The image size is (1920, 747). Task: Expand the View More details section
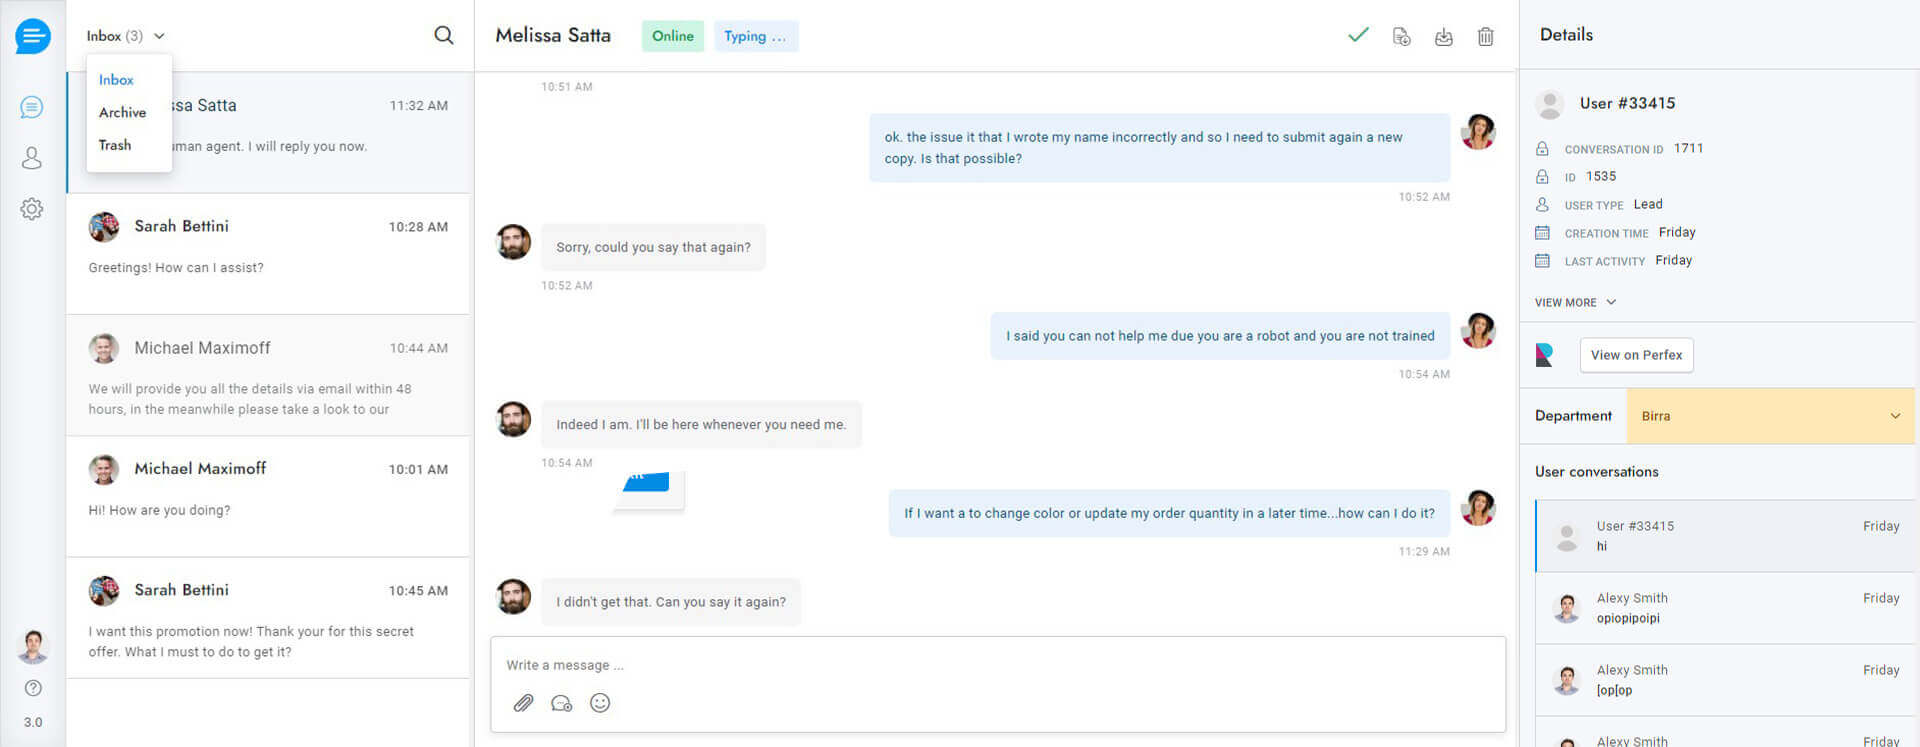tap(1575, 302)
